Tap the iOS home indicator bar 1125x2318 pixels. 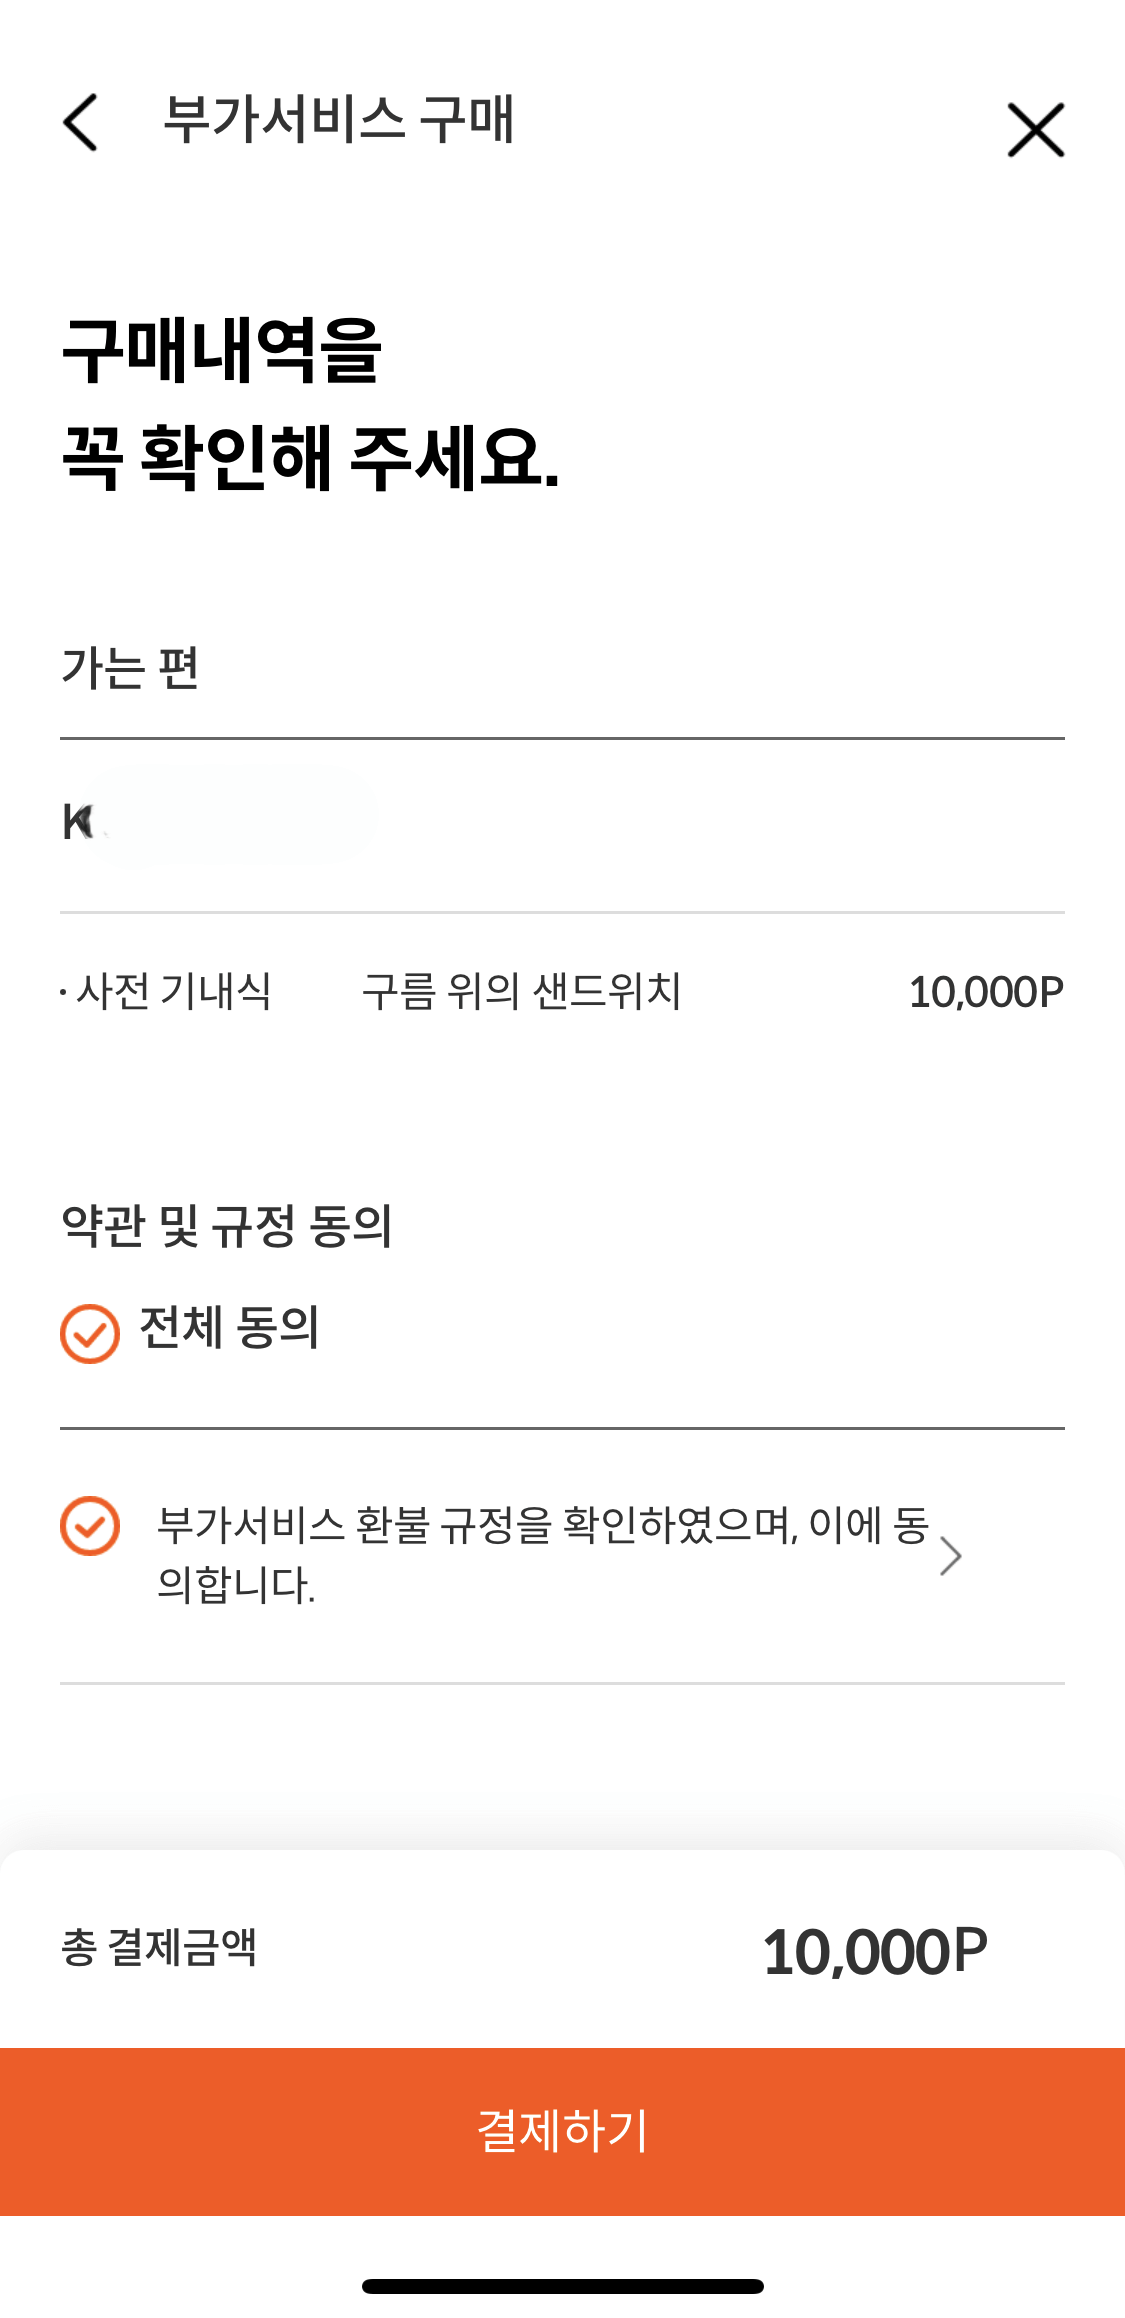562,2286
